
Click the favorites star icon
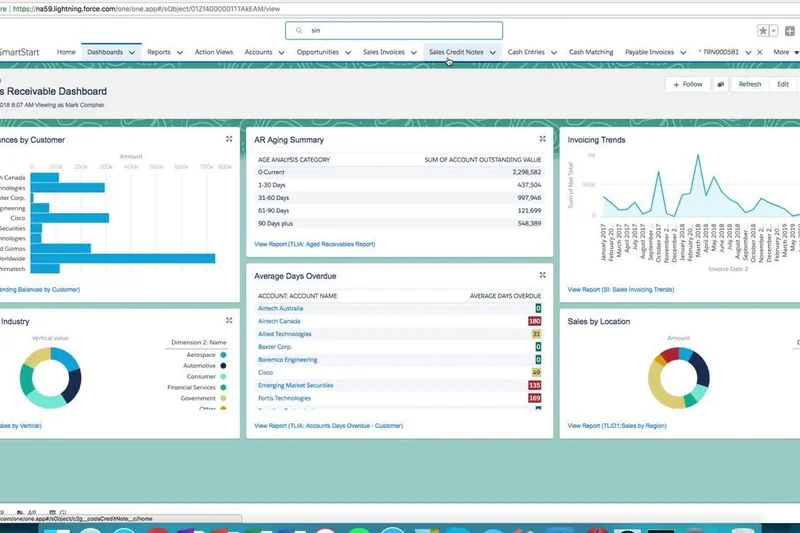click(763, 31)
